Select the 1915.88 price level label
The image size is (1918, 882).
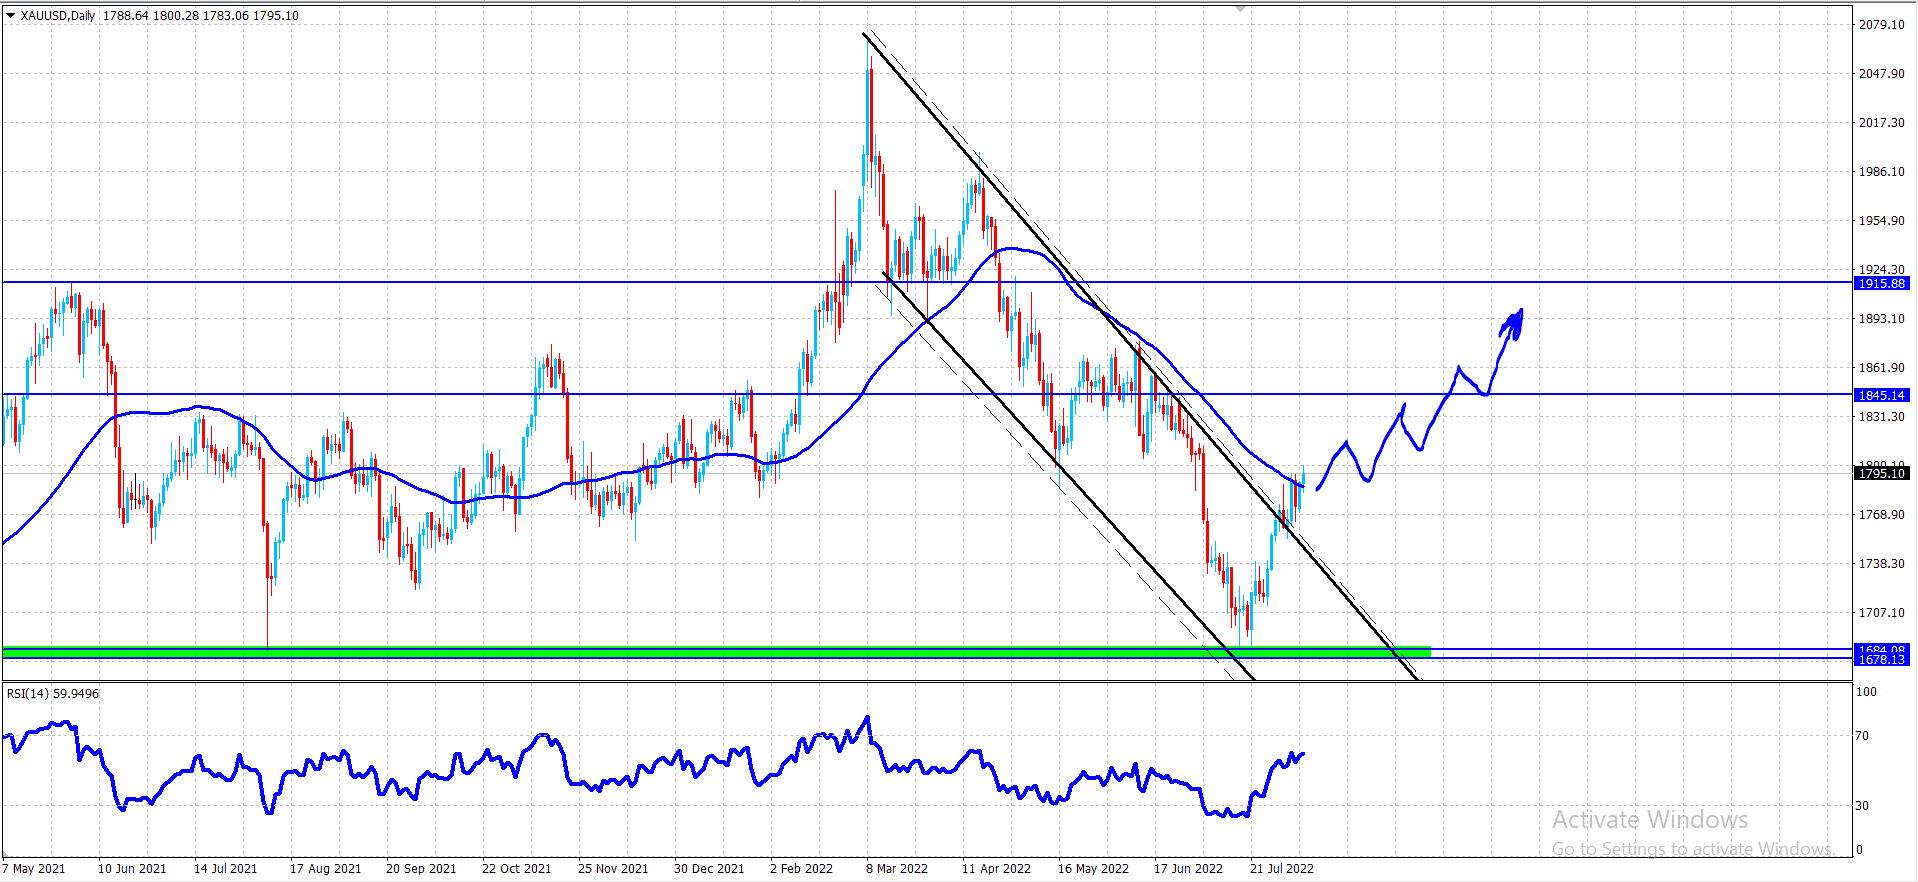pyautogui.click(x=1881, y=284)
